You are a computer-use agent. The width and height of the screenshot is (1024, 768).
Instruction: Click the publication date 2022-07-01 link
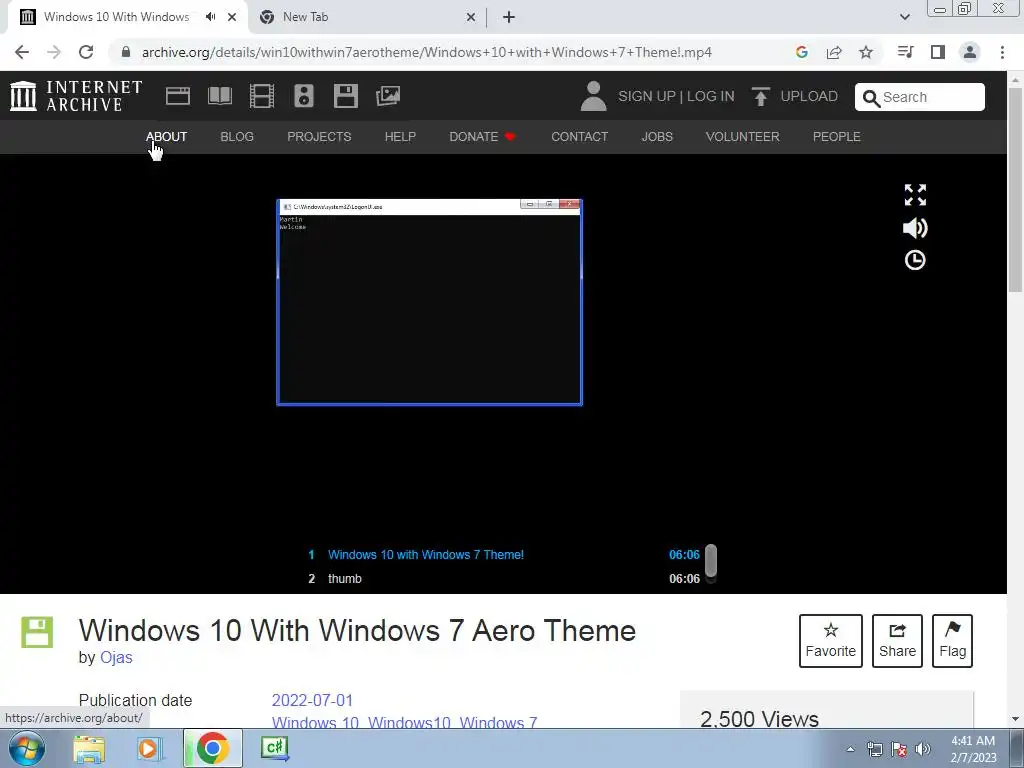312,700
